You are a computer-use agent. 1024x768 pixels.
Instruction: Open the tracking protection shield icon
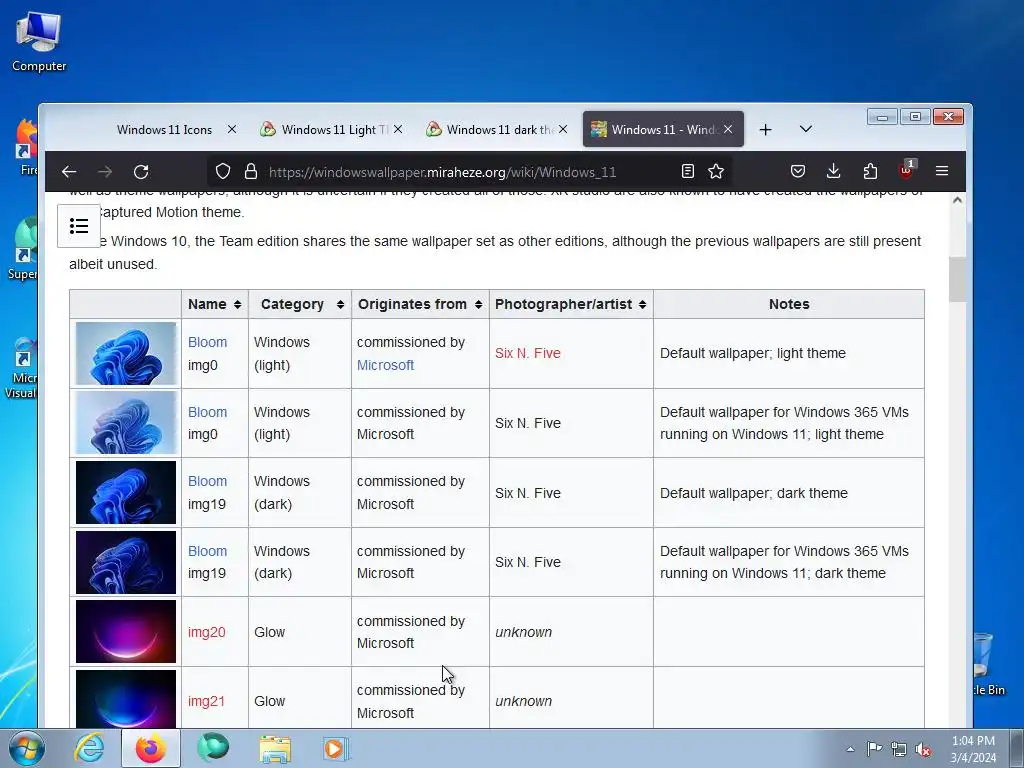point(223,172)
